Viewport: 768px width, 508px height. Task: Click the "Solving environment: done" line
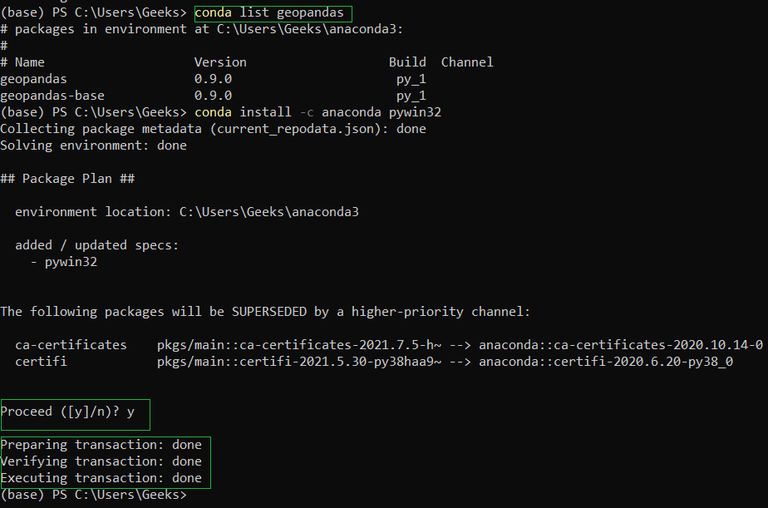93,146
